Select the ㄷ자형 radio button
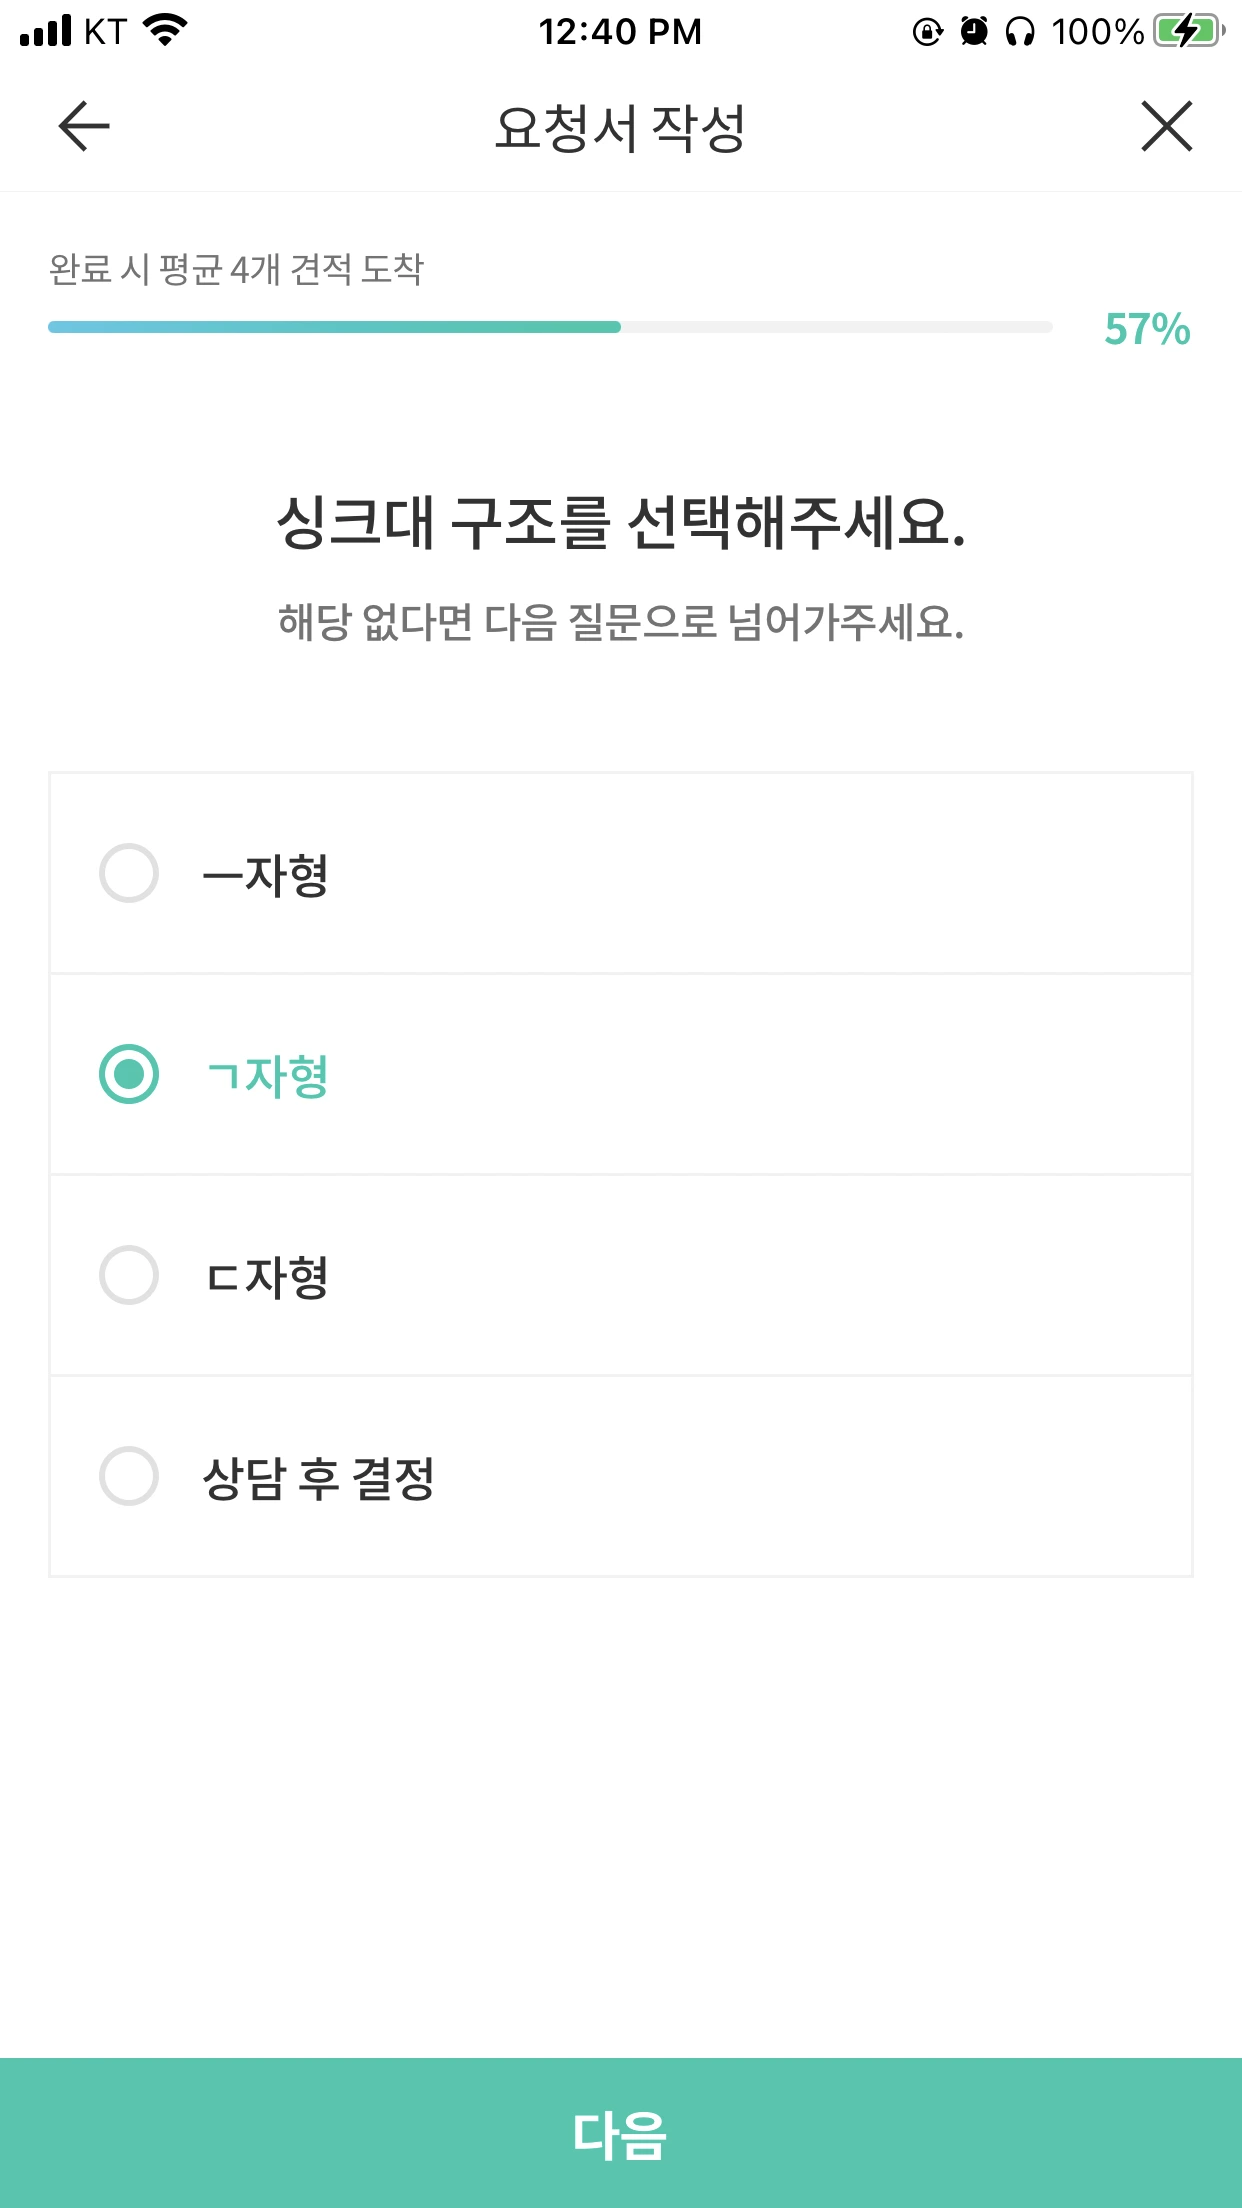Viewport: 1242px width, 2208px height. click(129, 1275)
